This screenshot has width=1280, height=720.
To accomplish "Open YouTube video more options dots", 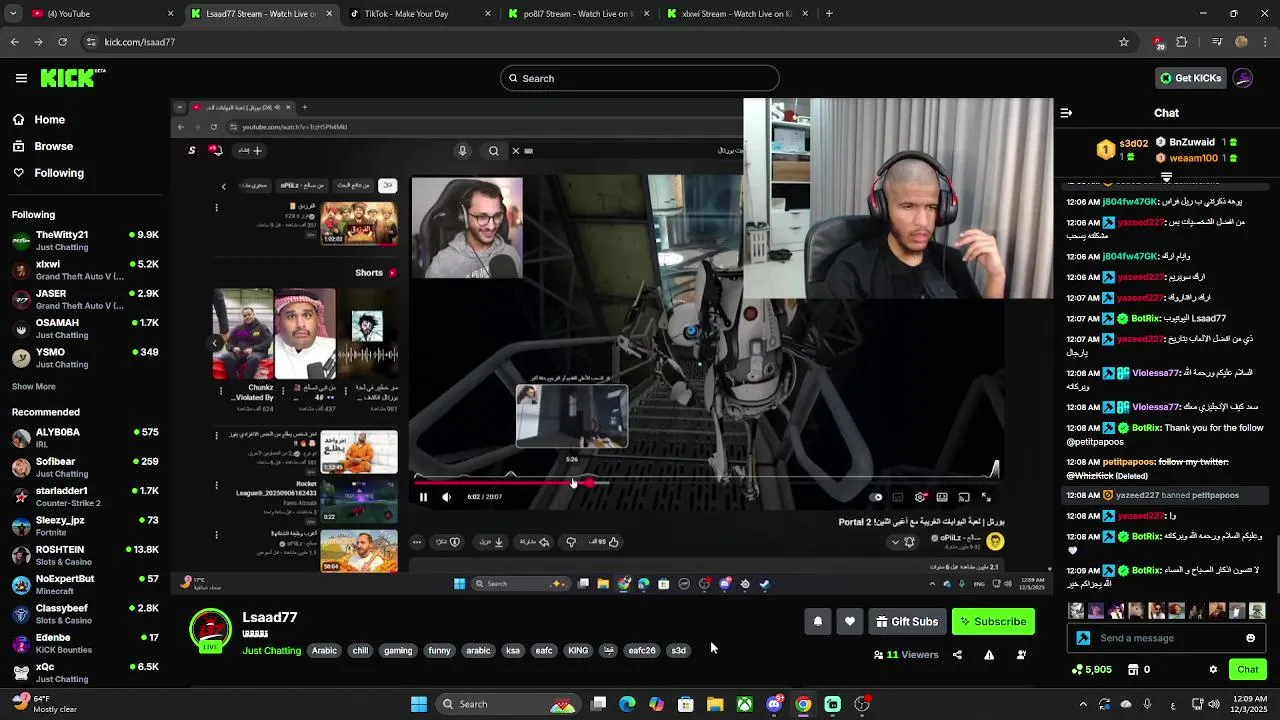I will [x=417, y=542].
